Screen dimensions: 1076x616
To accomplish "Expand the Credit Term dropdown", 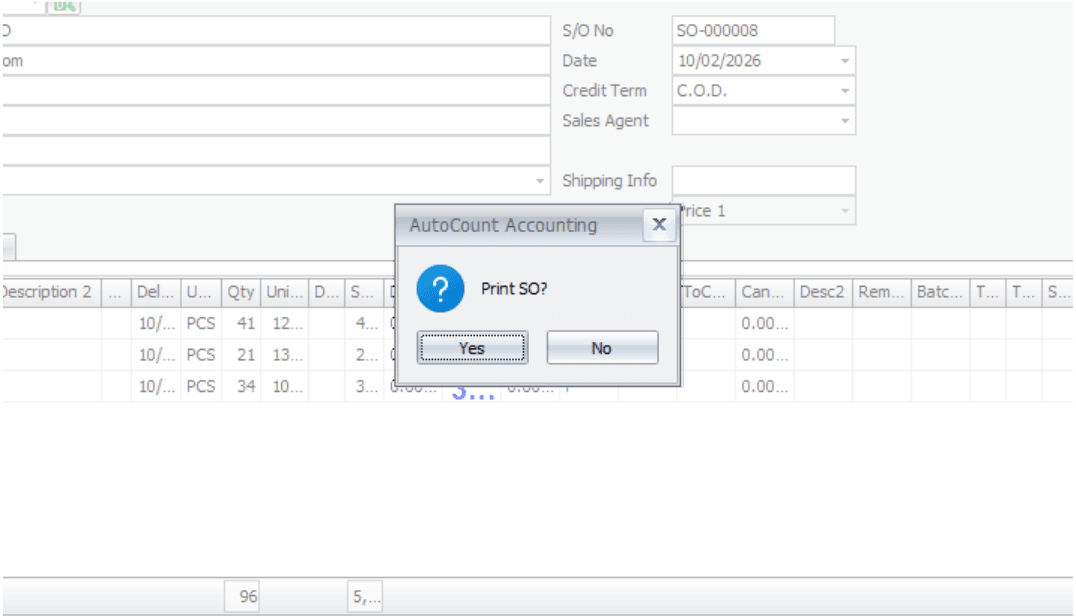I will [x=845, y=91].
